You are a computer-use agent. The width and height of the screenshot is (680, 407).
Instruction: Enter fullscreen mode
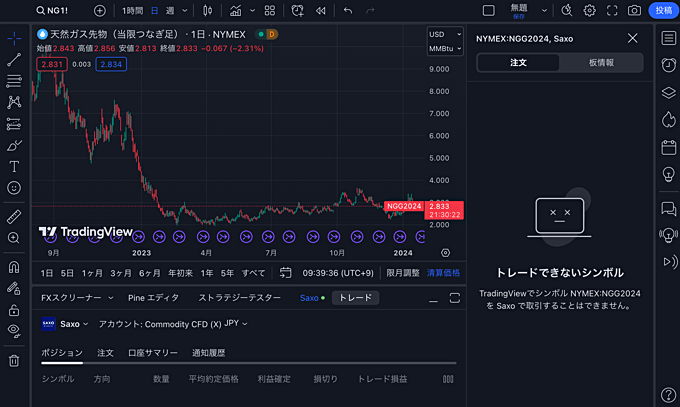click(612, 10)
